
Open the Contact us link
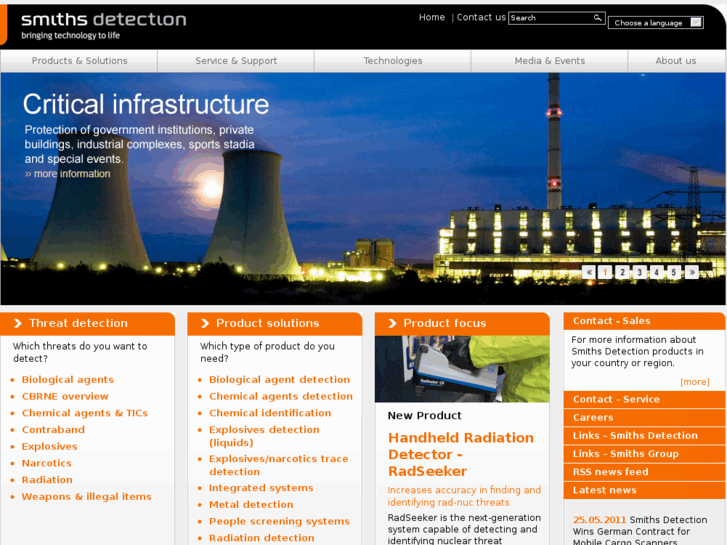click(481, 17)
